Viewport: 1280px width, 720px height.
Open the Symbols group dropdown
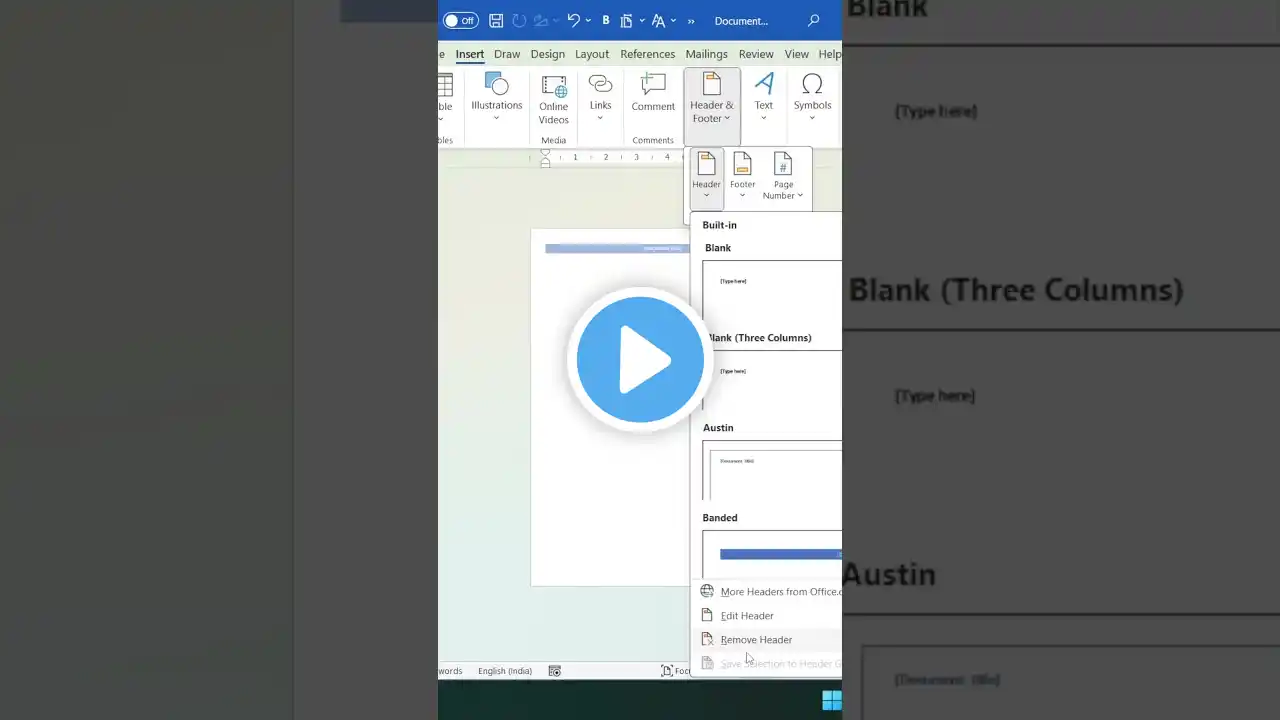tap(812, 97)
